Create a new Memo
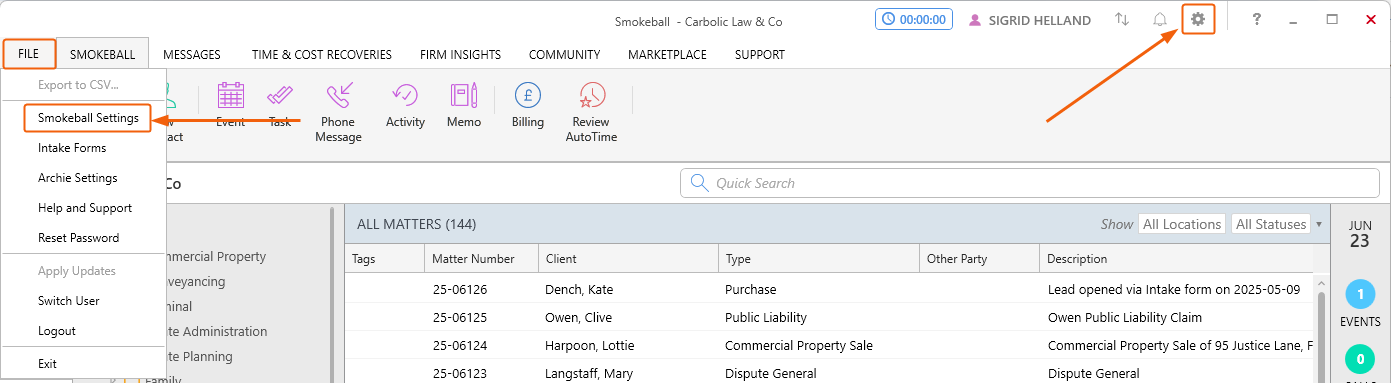Viewport: 1391px width, 383px height. 464,106
